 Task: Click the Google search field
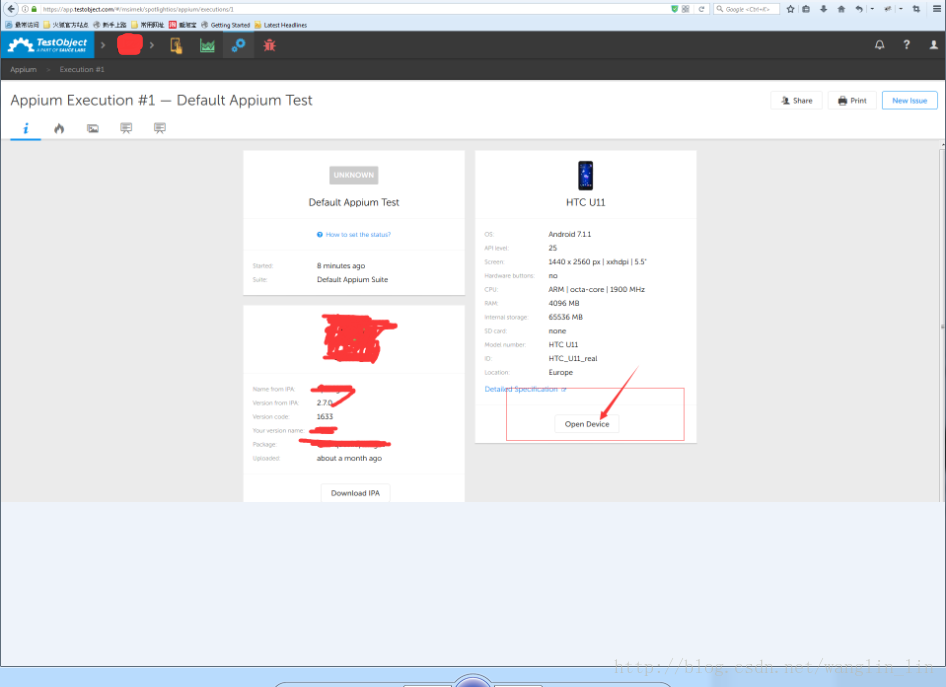tap(746, 9)
